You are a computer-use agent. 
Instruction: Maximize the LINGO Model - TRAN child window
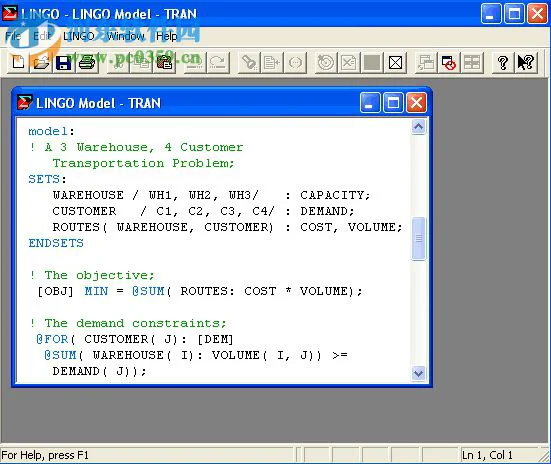[393, 103]
